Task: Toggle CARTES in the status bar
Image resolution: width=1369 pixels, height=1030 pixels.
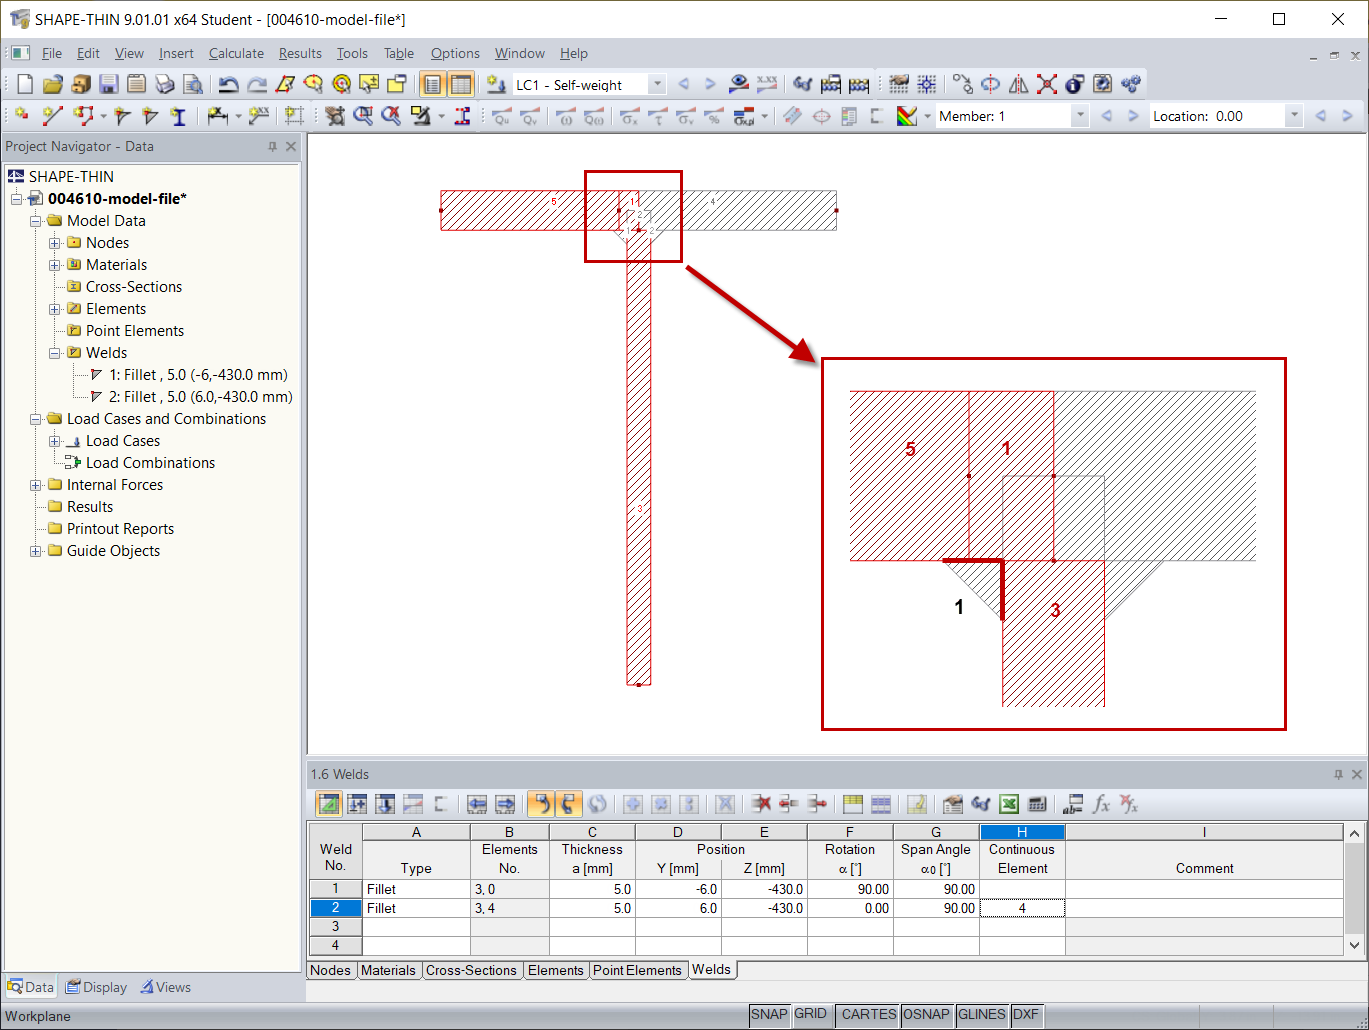Action: [x=868, y=1015]
